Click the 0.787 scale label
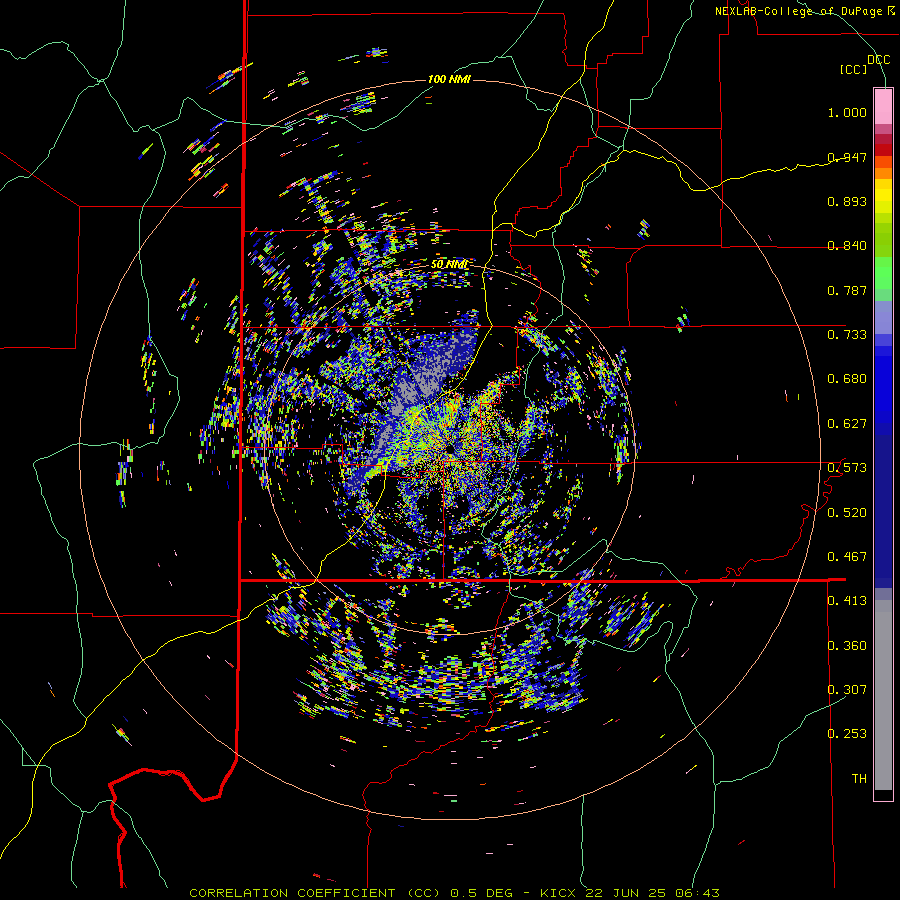The height and width of the screenshot is (900, 900). [x=847, y=290]
